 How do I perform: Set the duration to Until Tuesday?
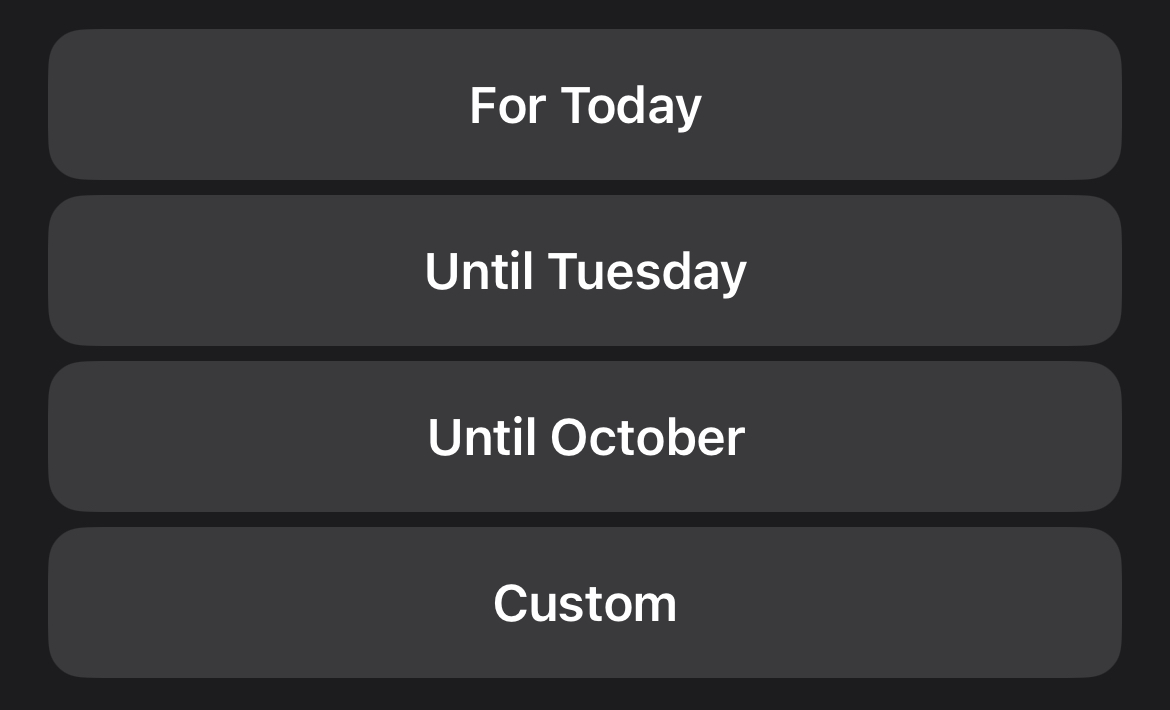(585, 271)
